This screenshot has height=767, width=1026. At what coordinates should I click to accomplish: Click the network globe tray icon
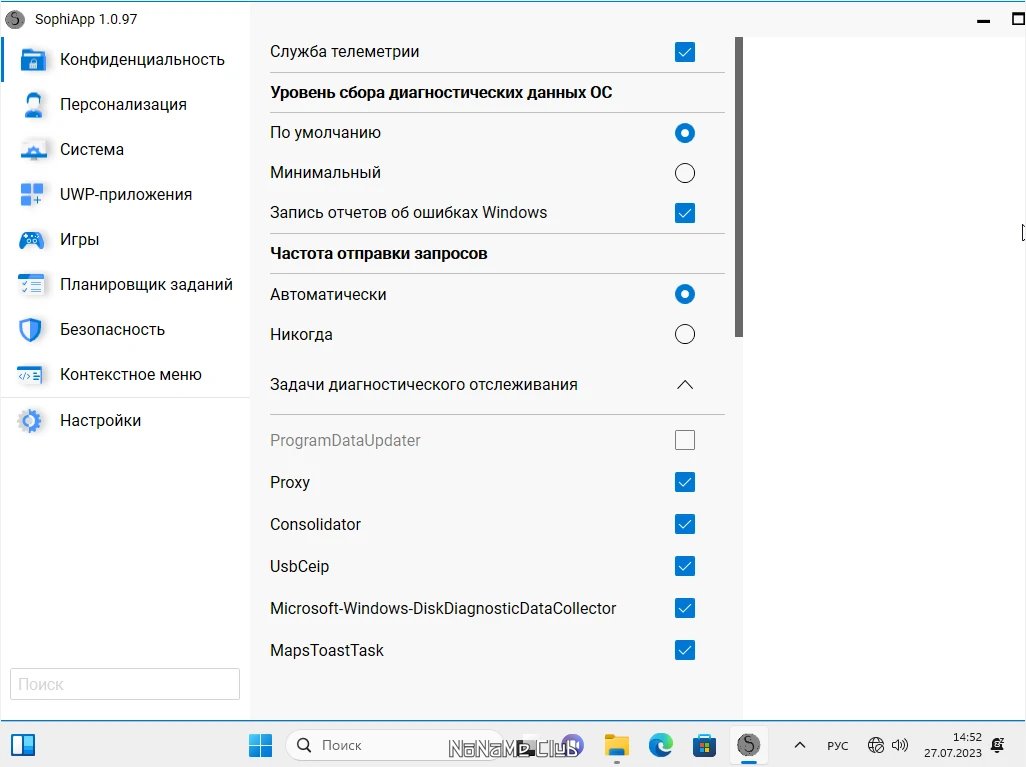click(876, 745)
